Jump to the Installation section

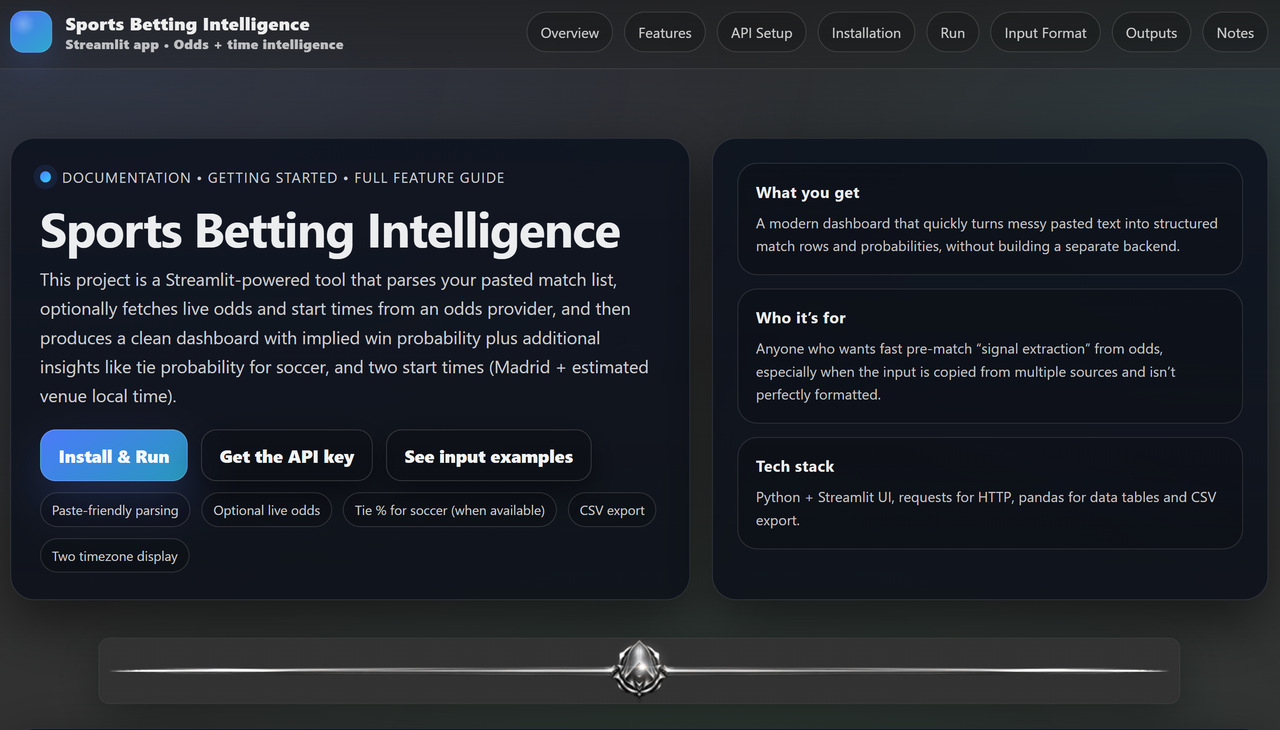pyautogui.click(x=866, y=33)
